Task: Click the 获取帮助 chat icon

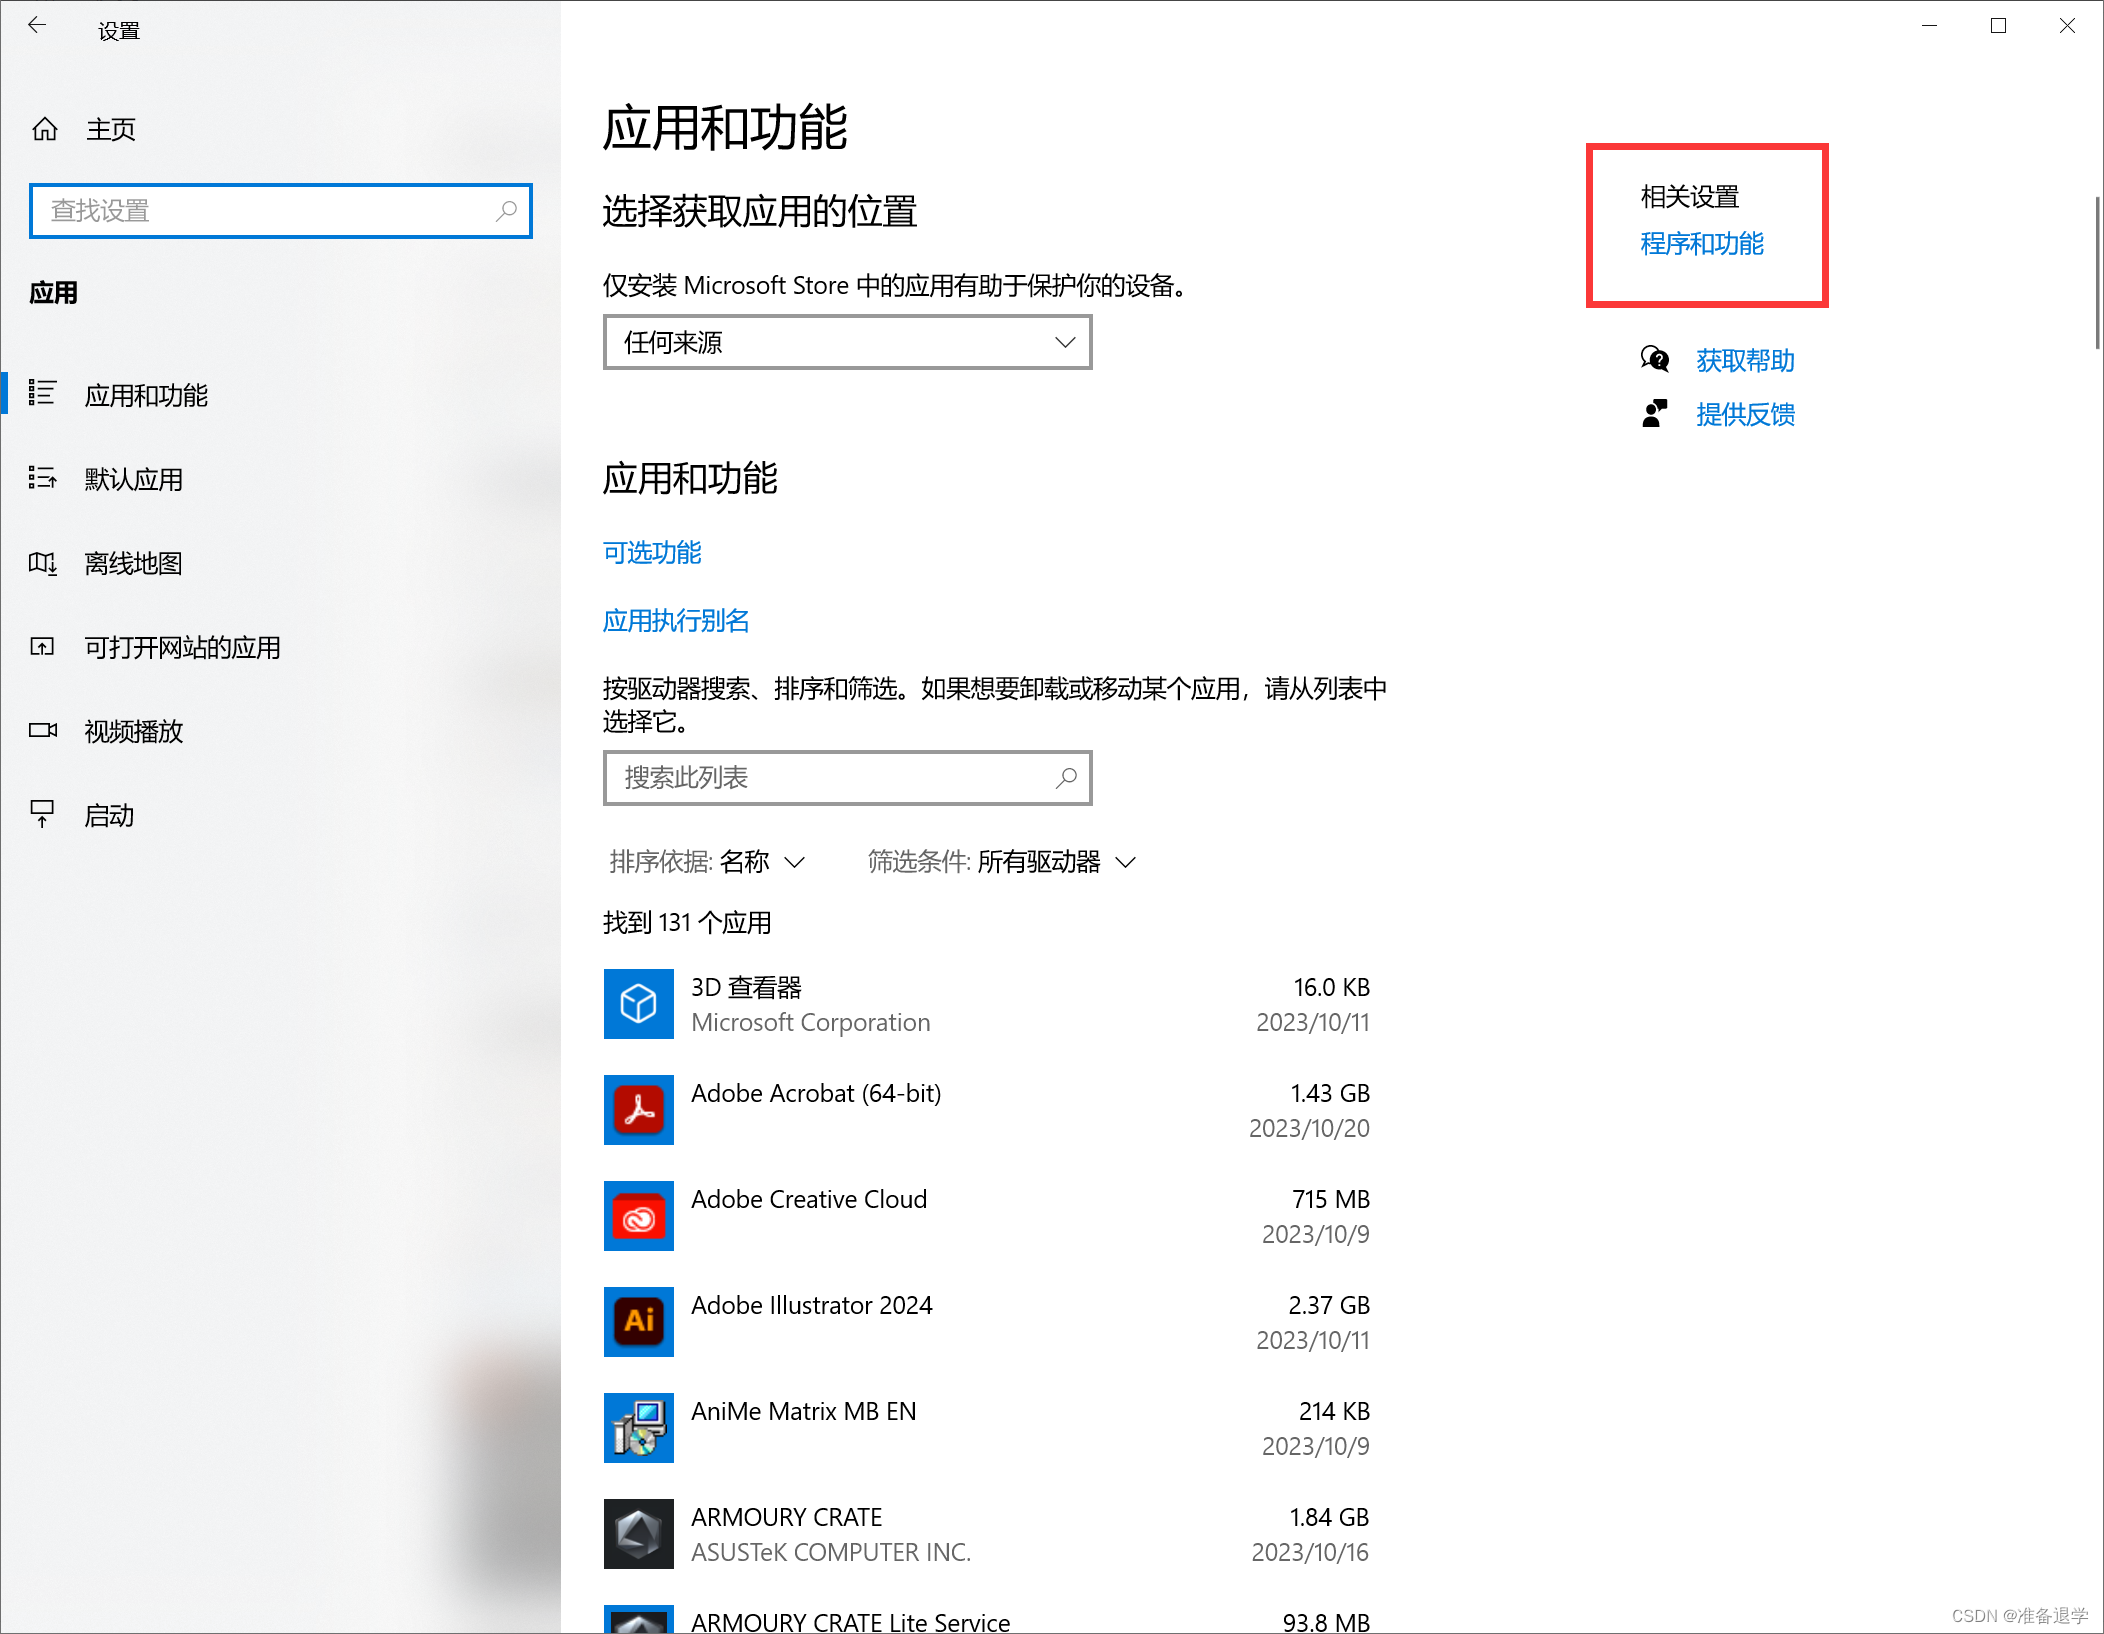Action: (x=1655, y=360)
